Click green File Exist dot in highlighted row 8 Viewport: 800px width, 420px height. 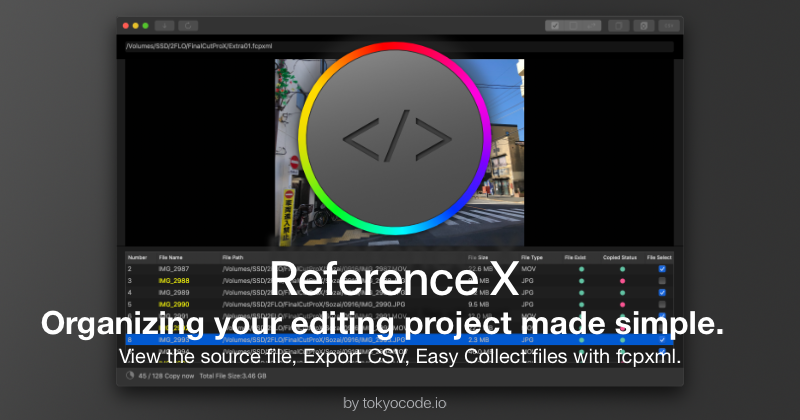pyautogui.click(x=581, y=339)
